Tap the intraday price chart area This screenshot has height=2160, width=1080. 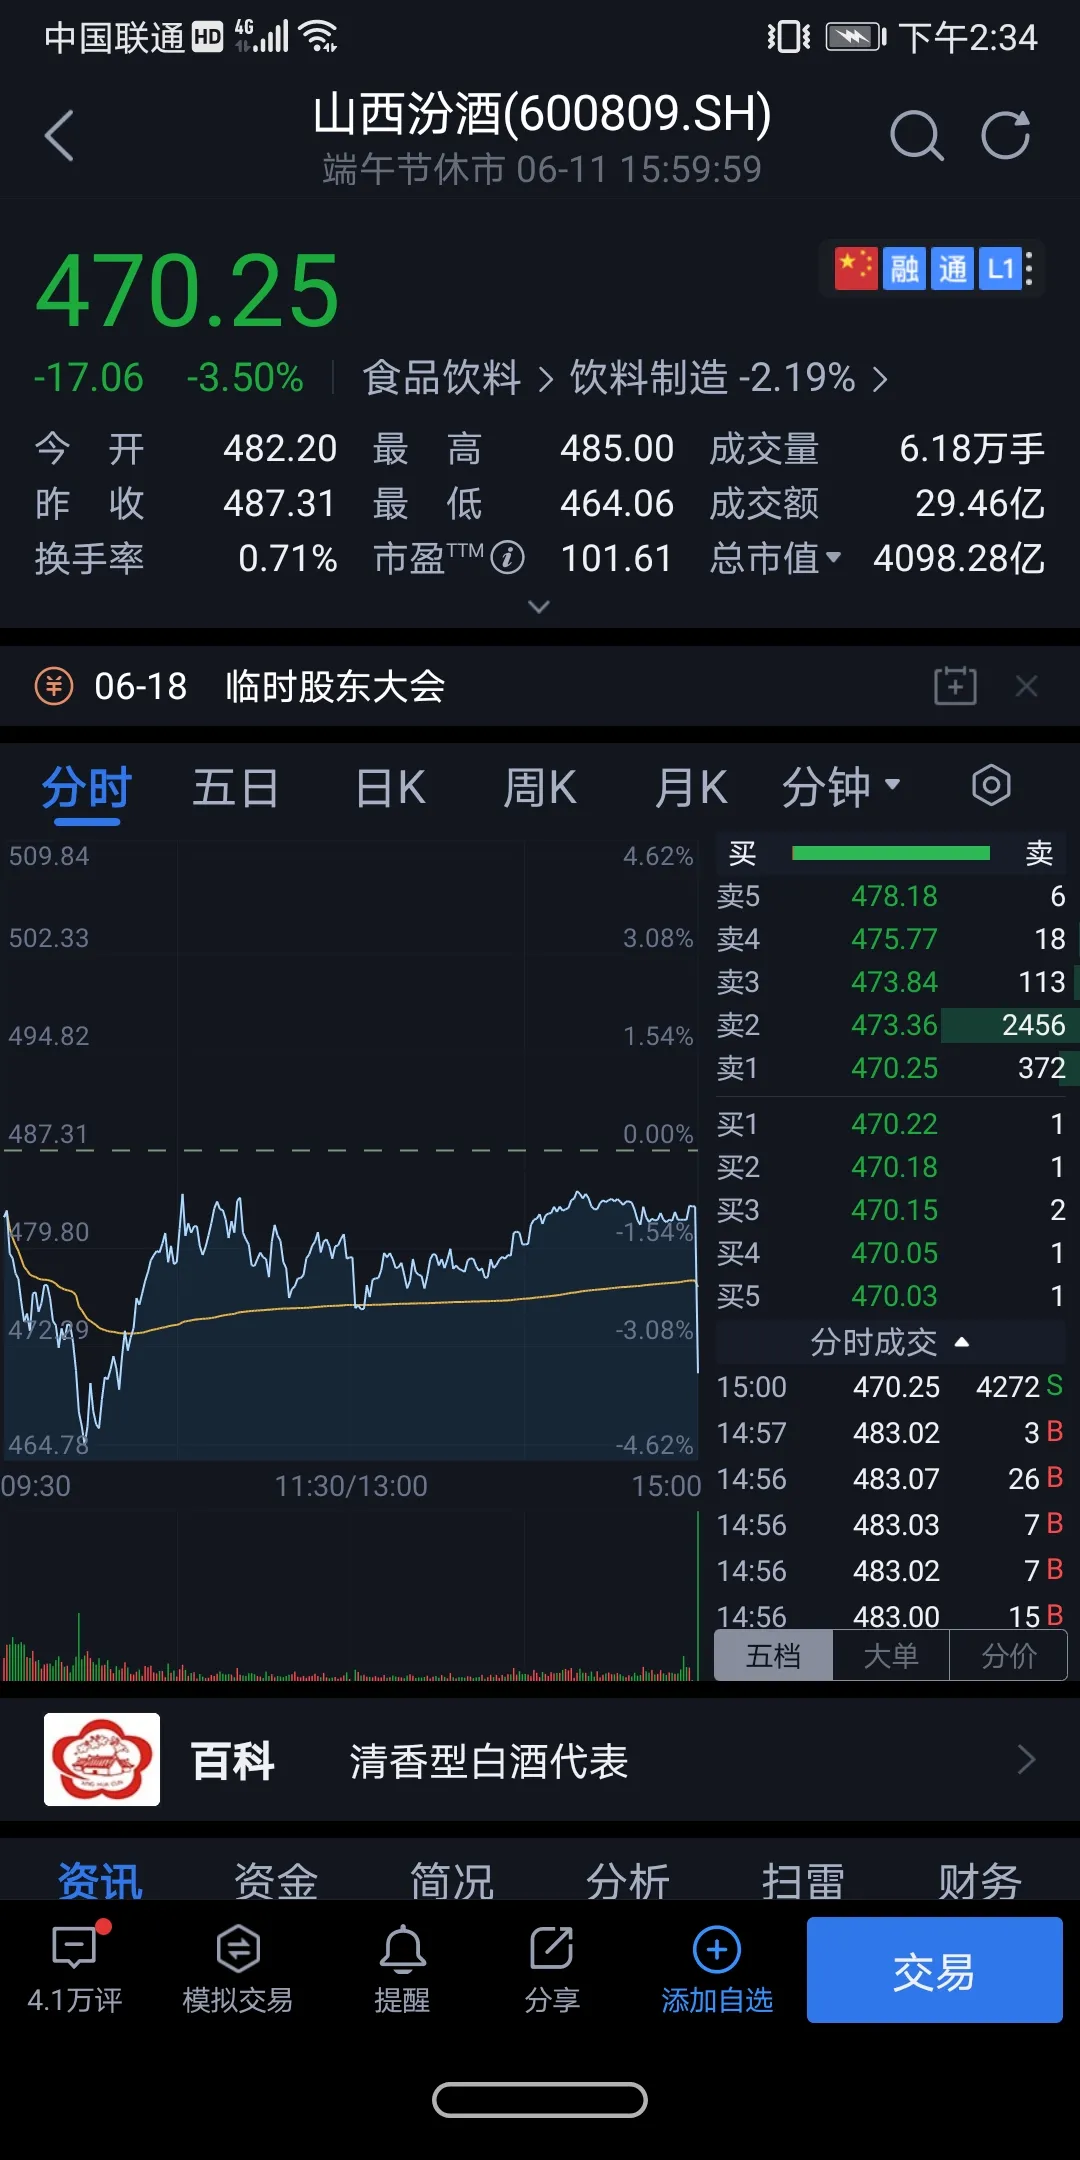(350, 1150)
